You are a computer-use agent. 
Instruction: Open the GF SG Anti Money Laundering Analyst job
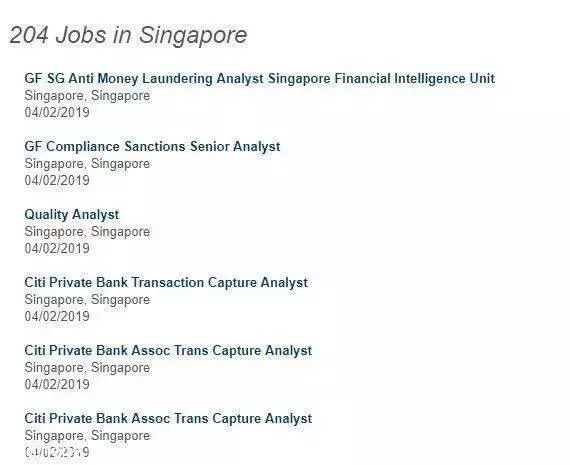(260, 79)
